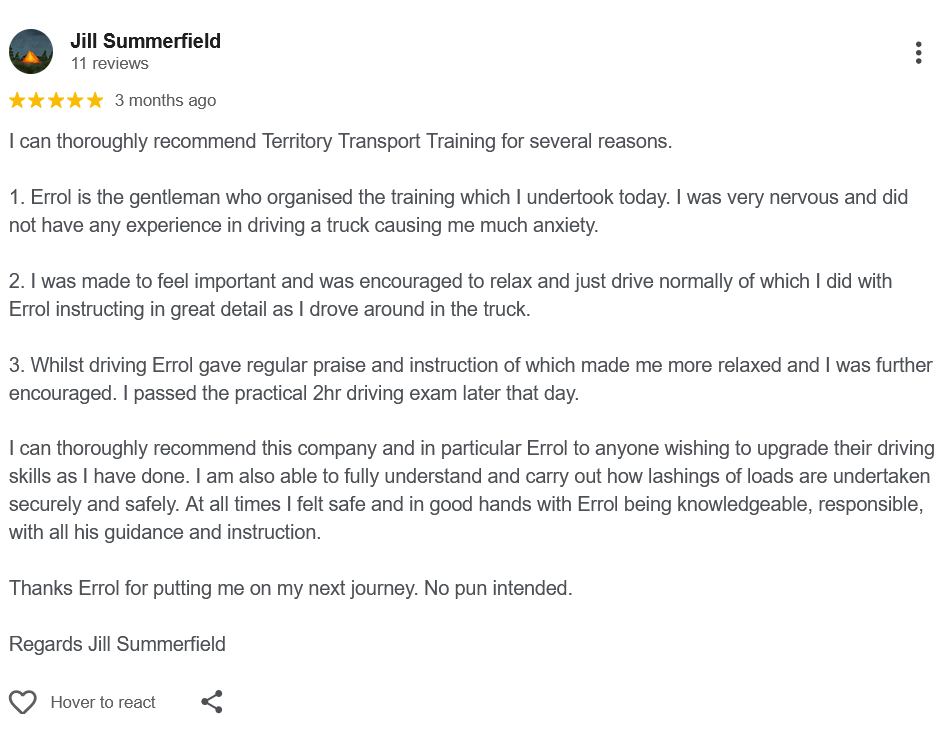Click the heart react icon
The width and height of the screenshot is (948, 743).
tap(23, 702)
